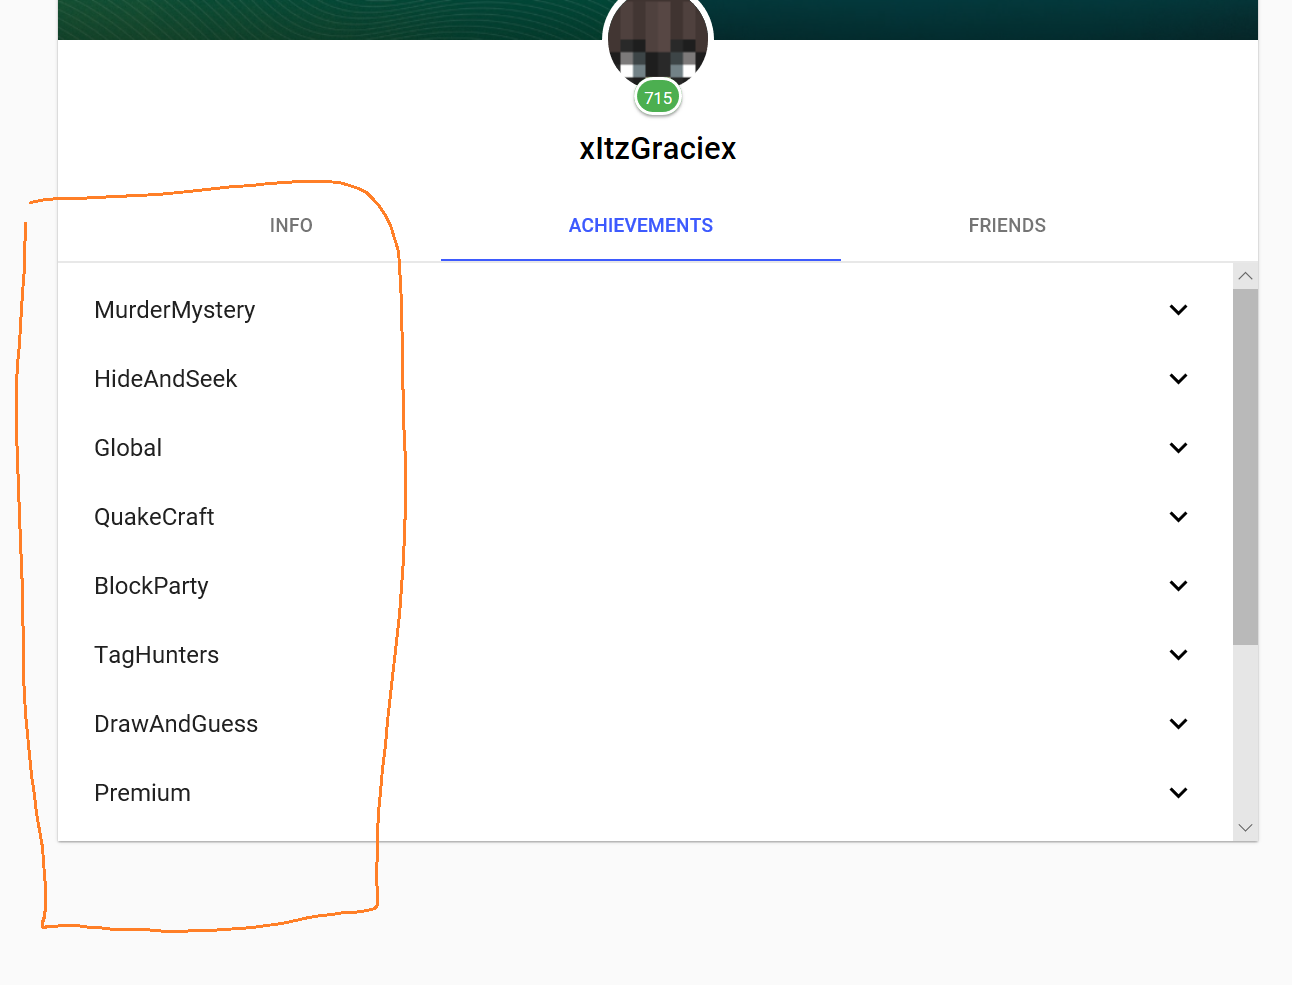Click the DrawAndGuess category label
The height and width of the screenshot is (985, 1292).
(176, 724)
